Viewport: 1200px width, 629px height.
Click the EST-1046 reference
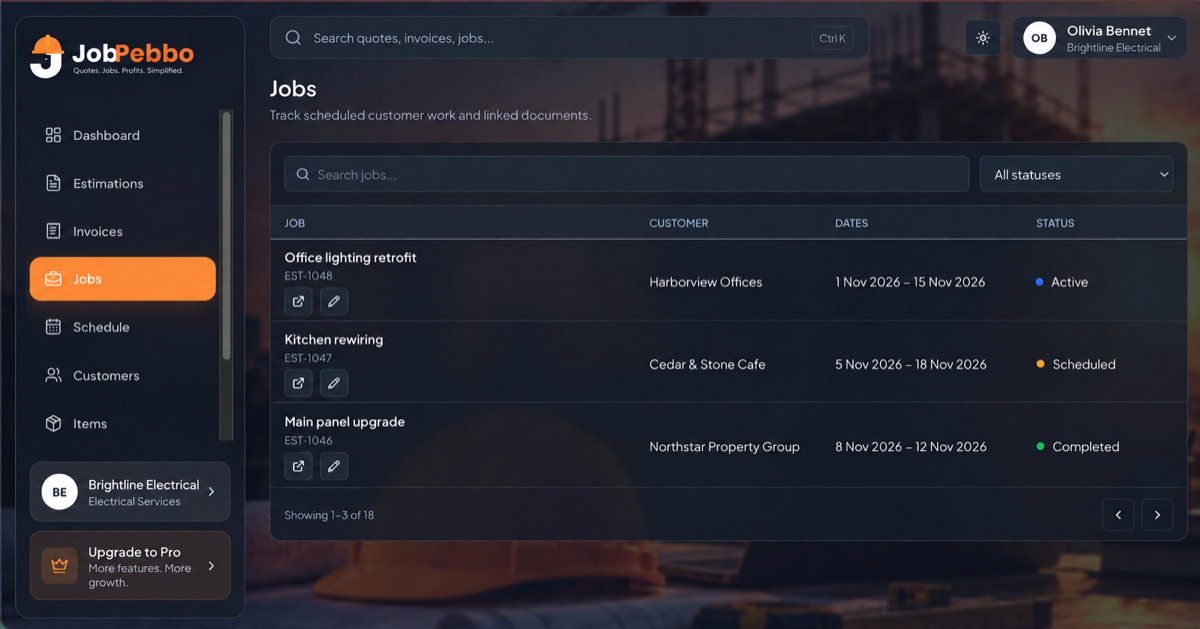tap(308, 440)
